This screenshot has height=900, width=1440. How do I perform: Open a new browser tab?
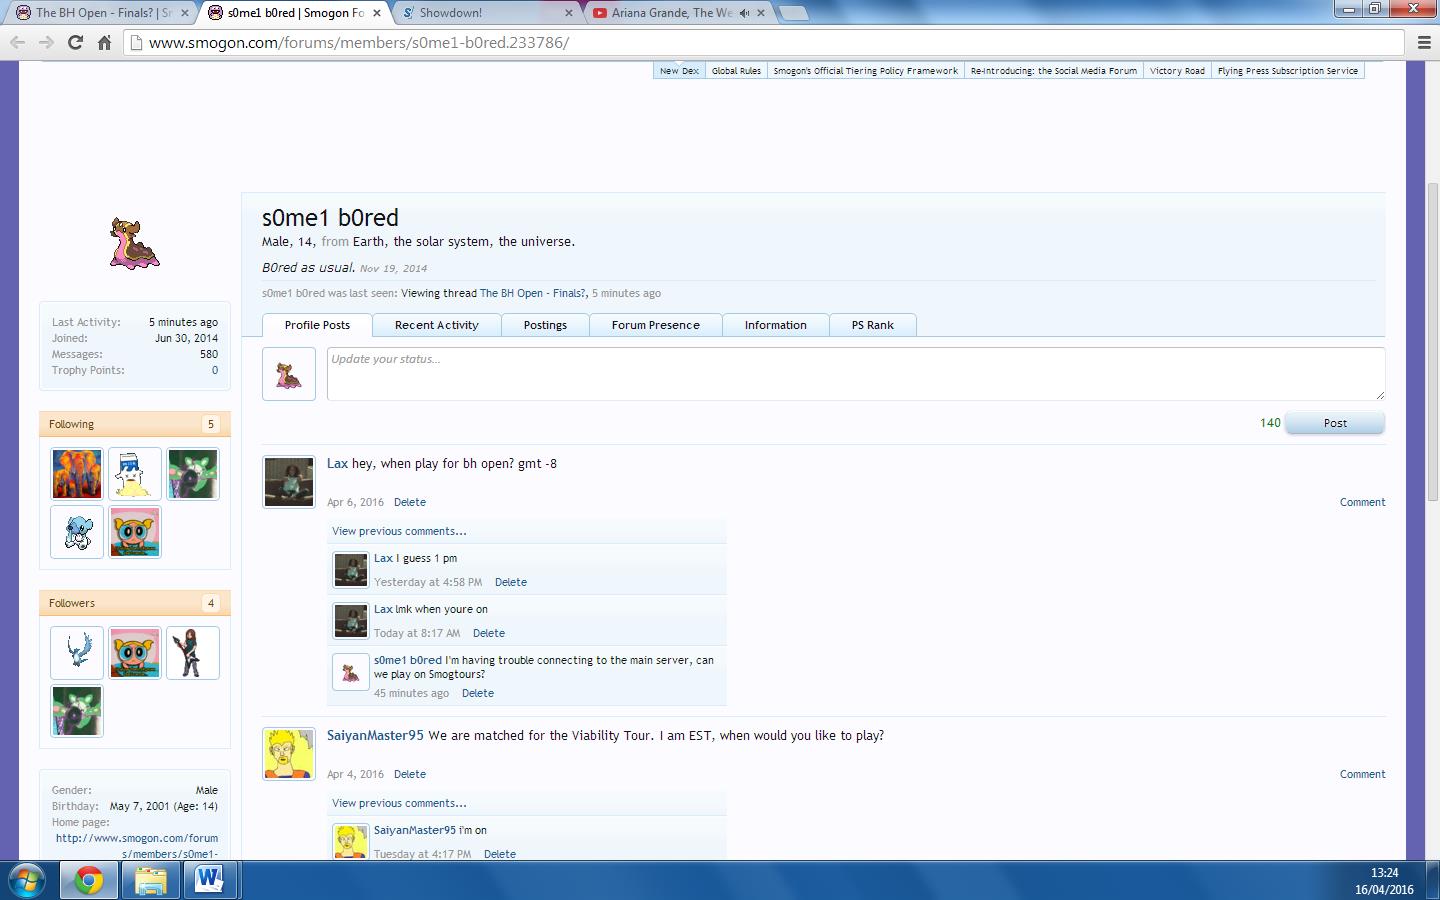click(792, 13)
